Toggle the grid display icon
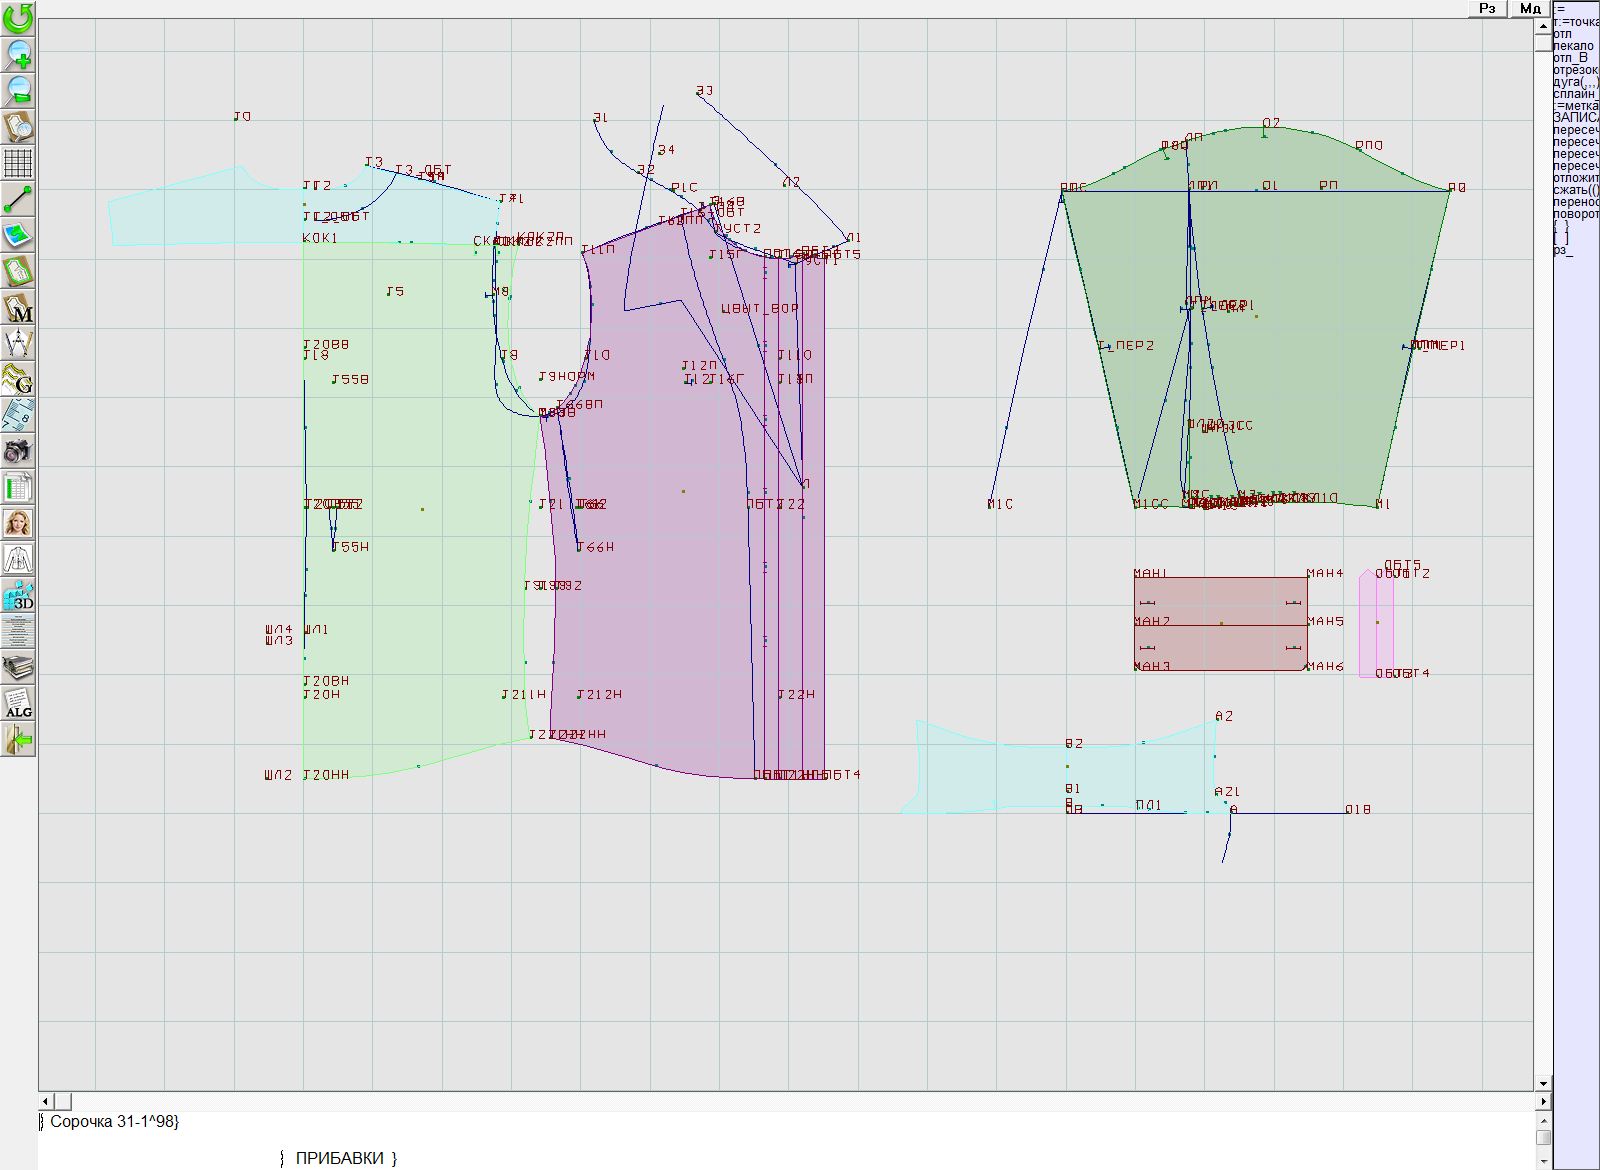Viewport: 1600px width, 1170px height. (x=18, y=162)
